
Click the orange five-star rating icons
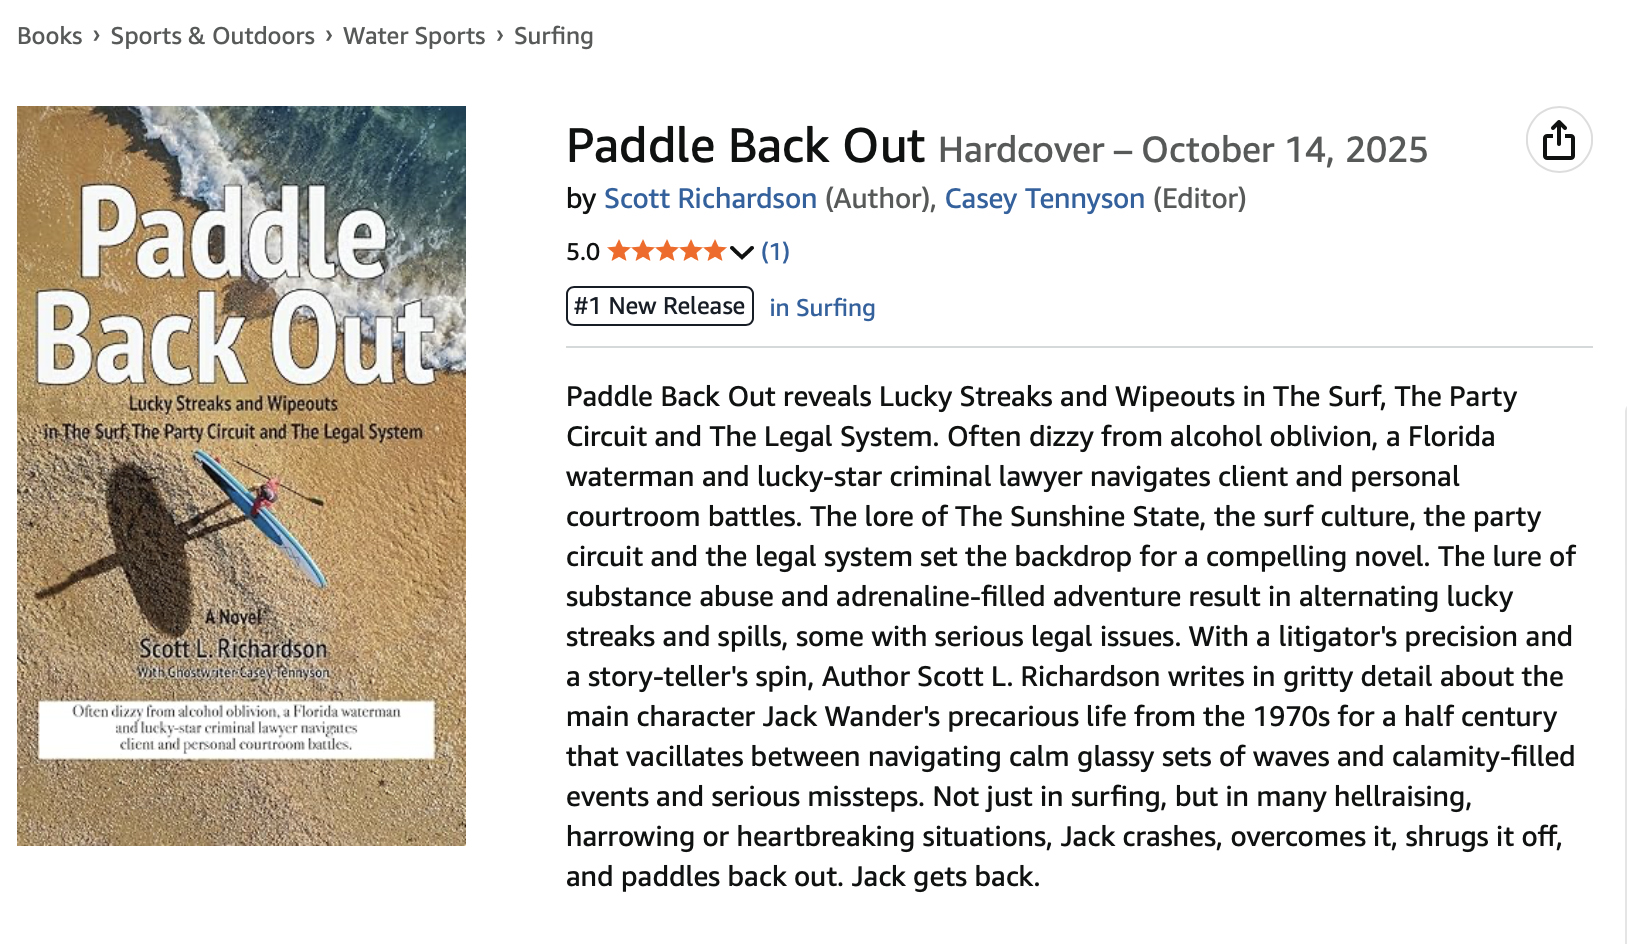(666, 251)
